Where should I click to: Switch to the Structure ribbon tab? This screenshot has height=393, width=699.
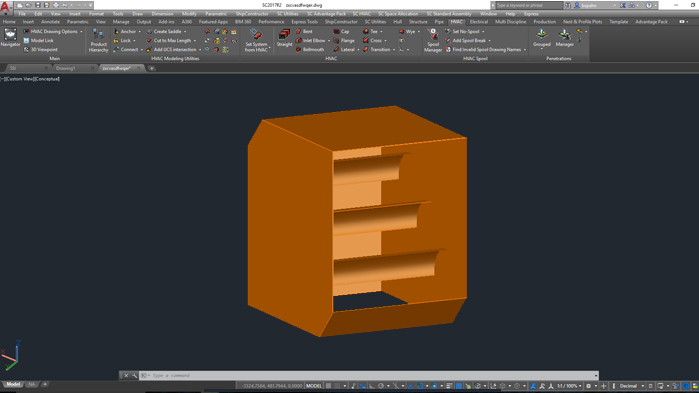coord(418,21)
